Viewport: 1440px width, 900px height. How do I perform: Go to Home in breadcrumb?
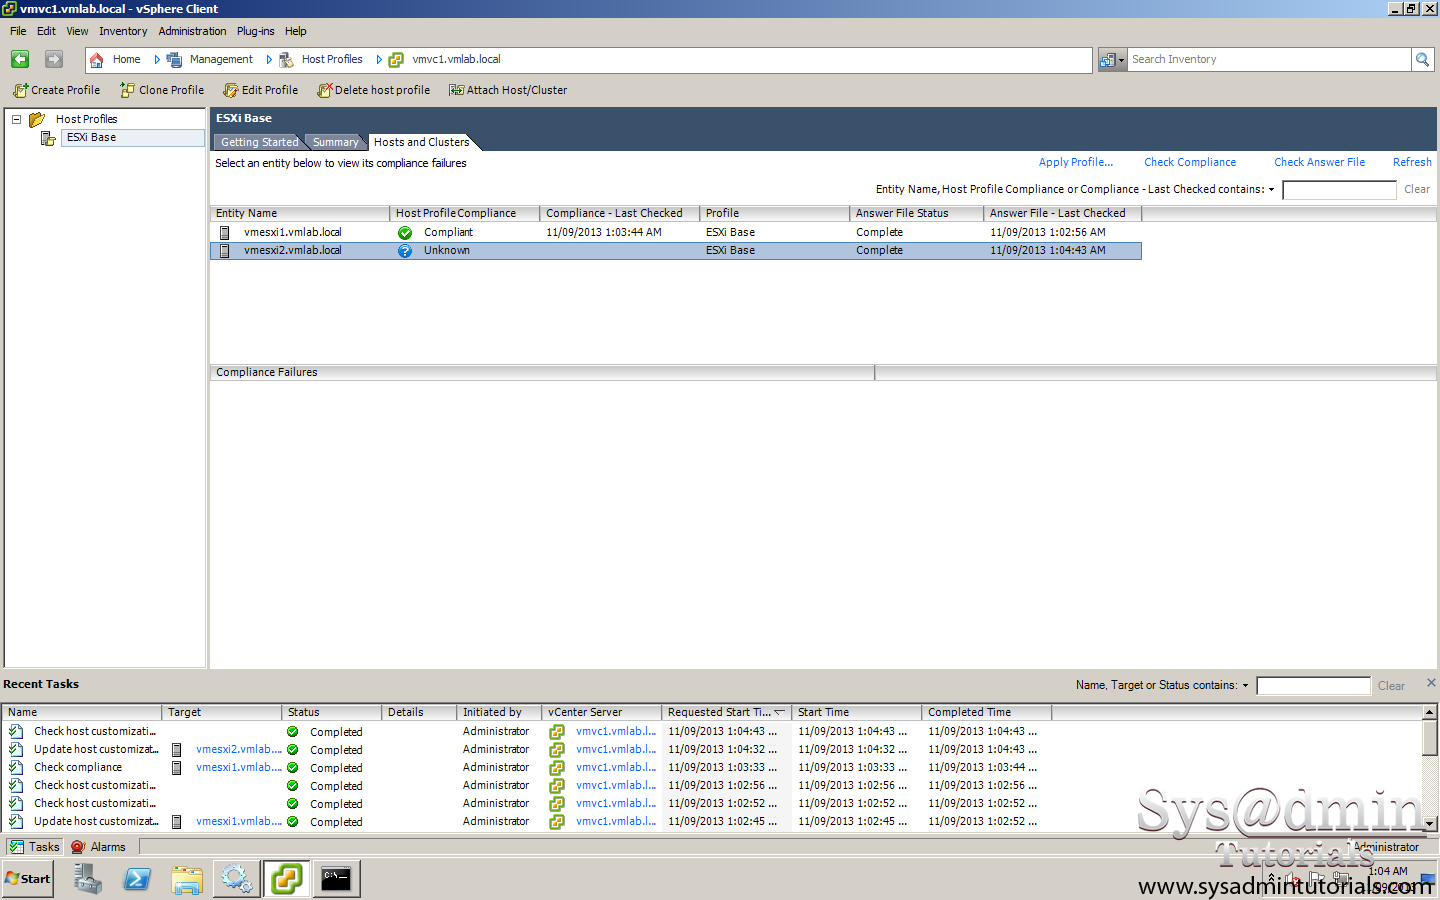click(x=126, y=59)
